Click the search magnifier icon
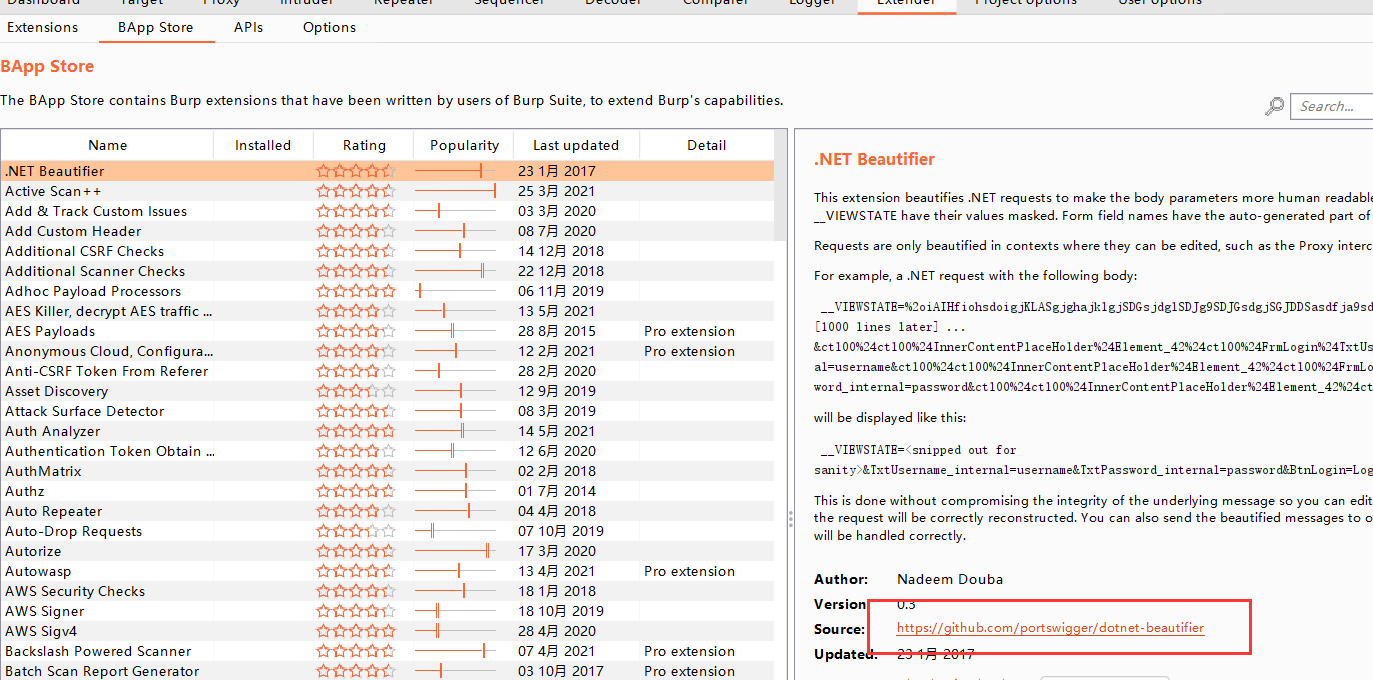Viewport: 1373px width, 680px height. coord(1275,106)
